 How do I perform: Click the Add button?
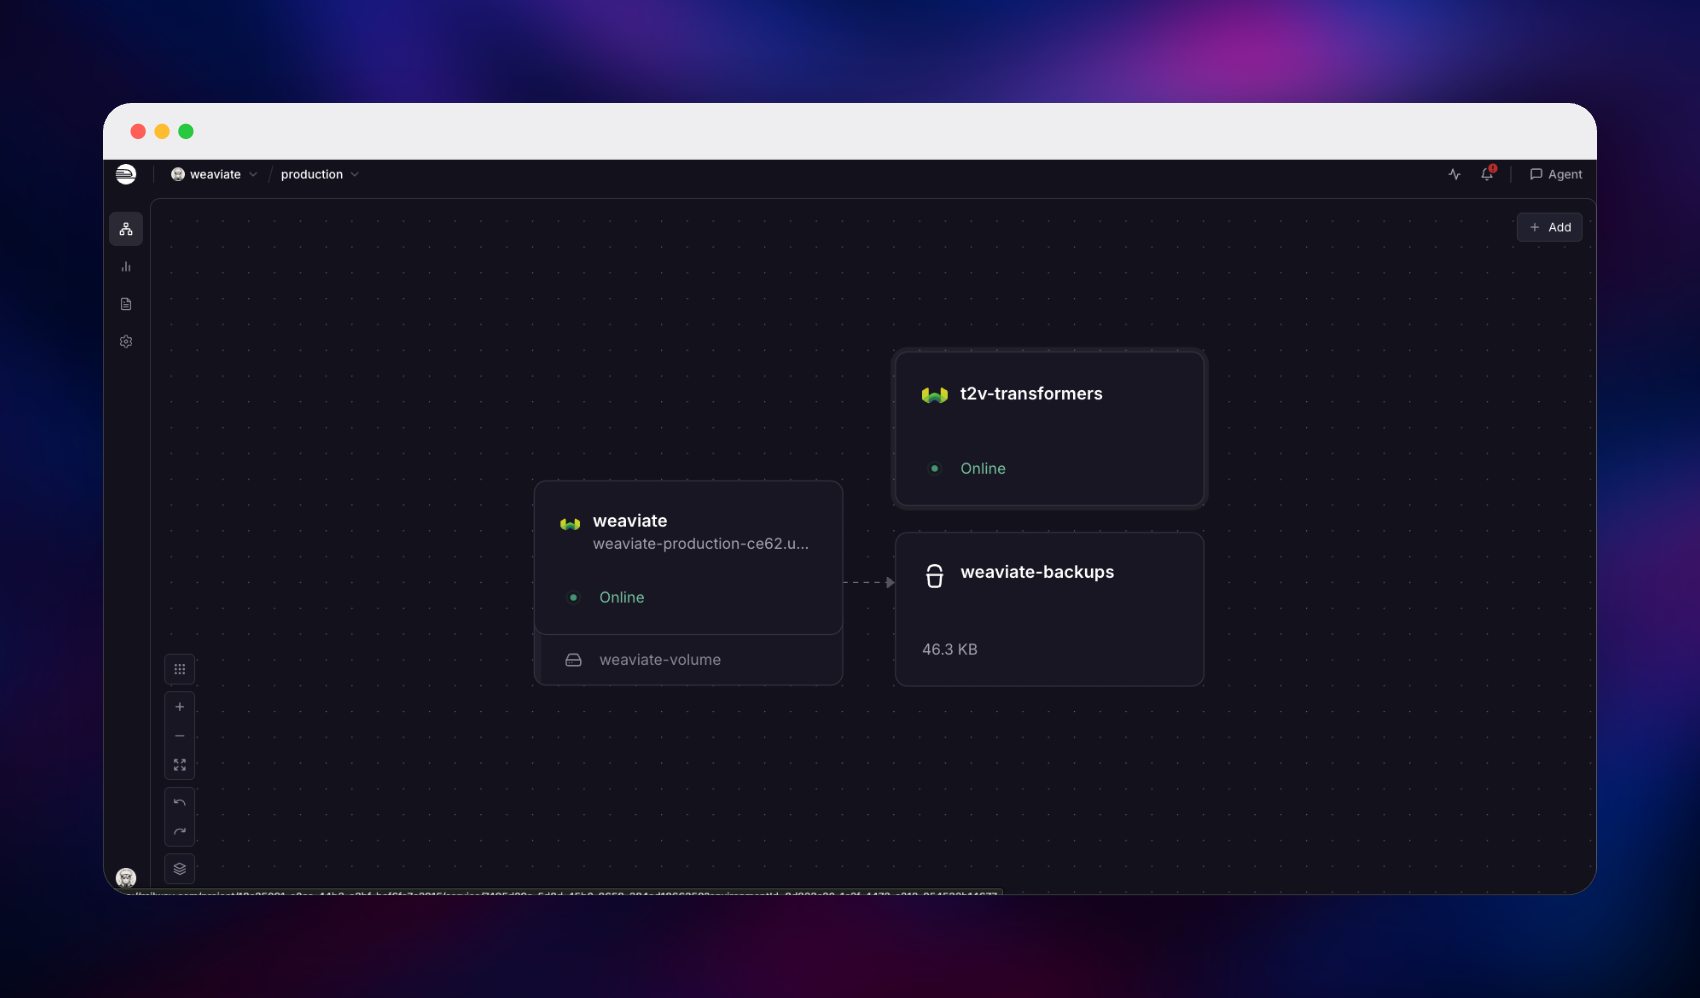(1550, 227)
